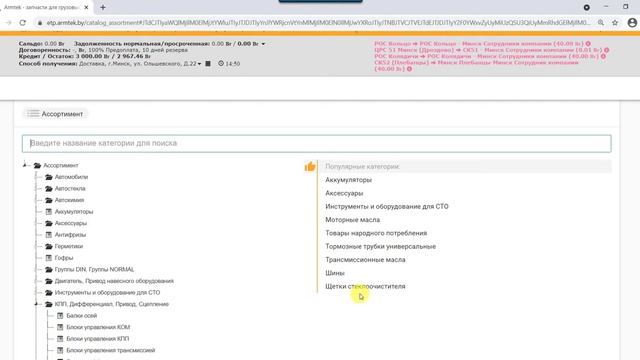Click info icon after ЦРС 51 route
640x360 pixels.
coord(607,50)
